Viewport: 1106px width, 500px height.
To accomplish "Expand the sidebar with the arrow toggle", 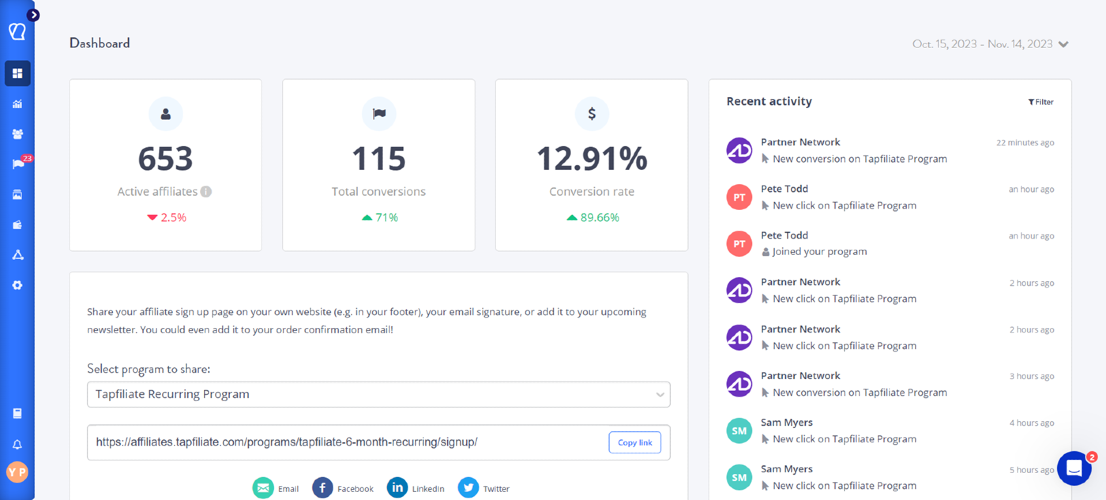I will pyautogui.click(x=33, y=15).
